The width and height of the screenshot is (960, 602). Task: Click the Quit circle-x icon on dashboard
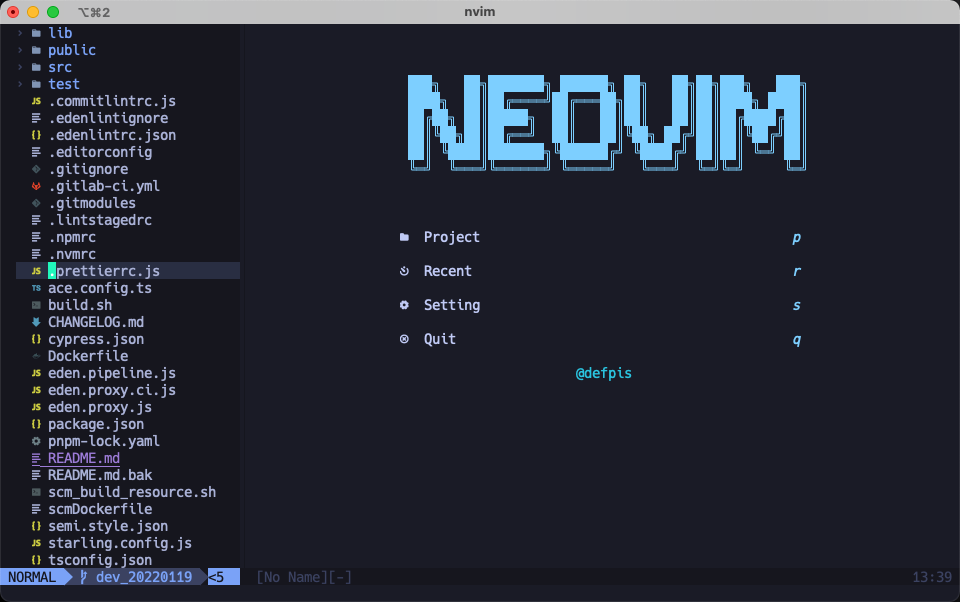pos(404,339)
